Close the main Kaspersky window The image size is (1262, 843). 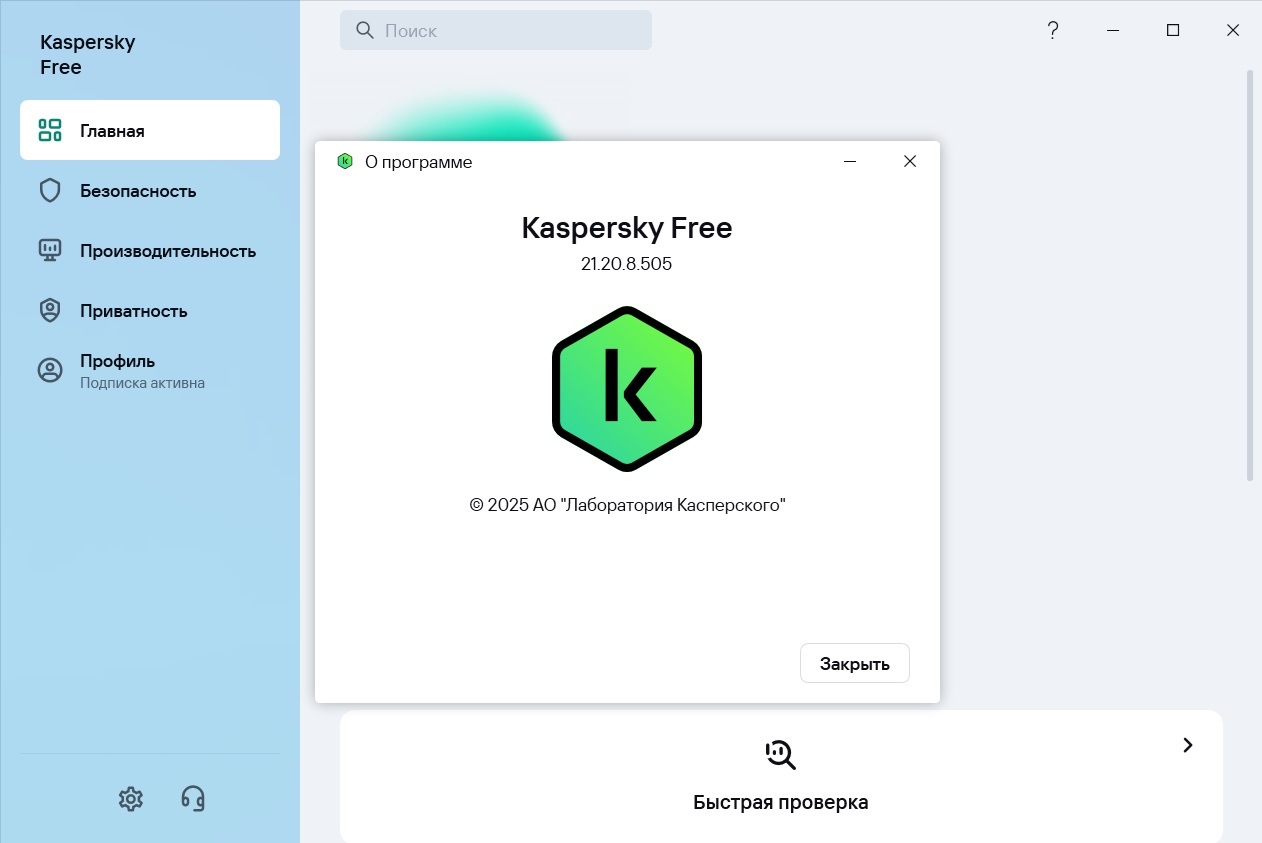[x=1233, y=30]
